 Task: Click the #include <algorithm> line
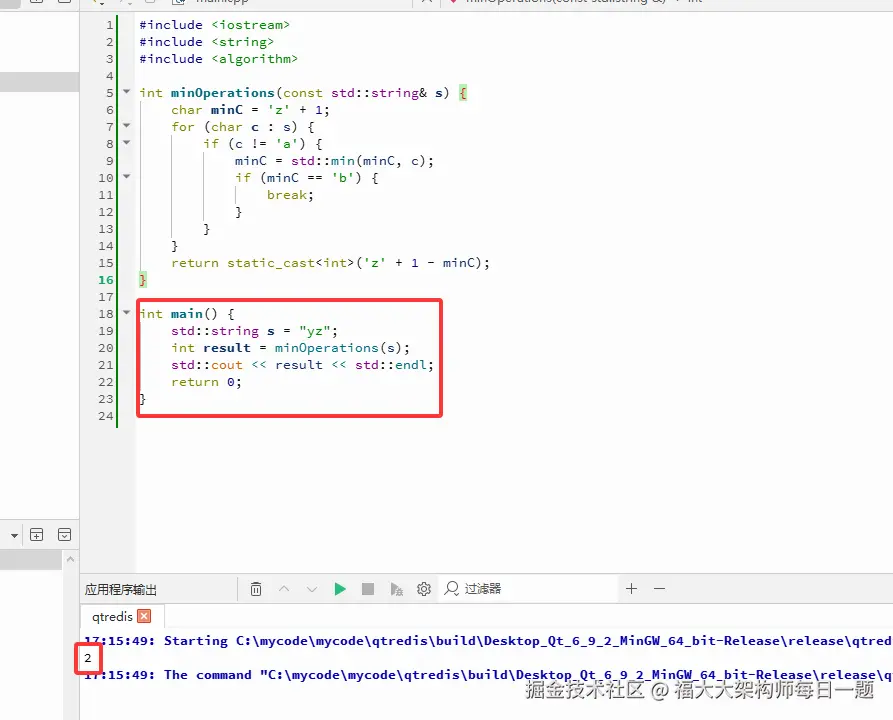[219, 59]
